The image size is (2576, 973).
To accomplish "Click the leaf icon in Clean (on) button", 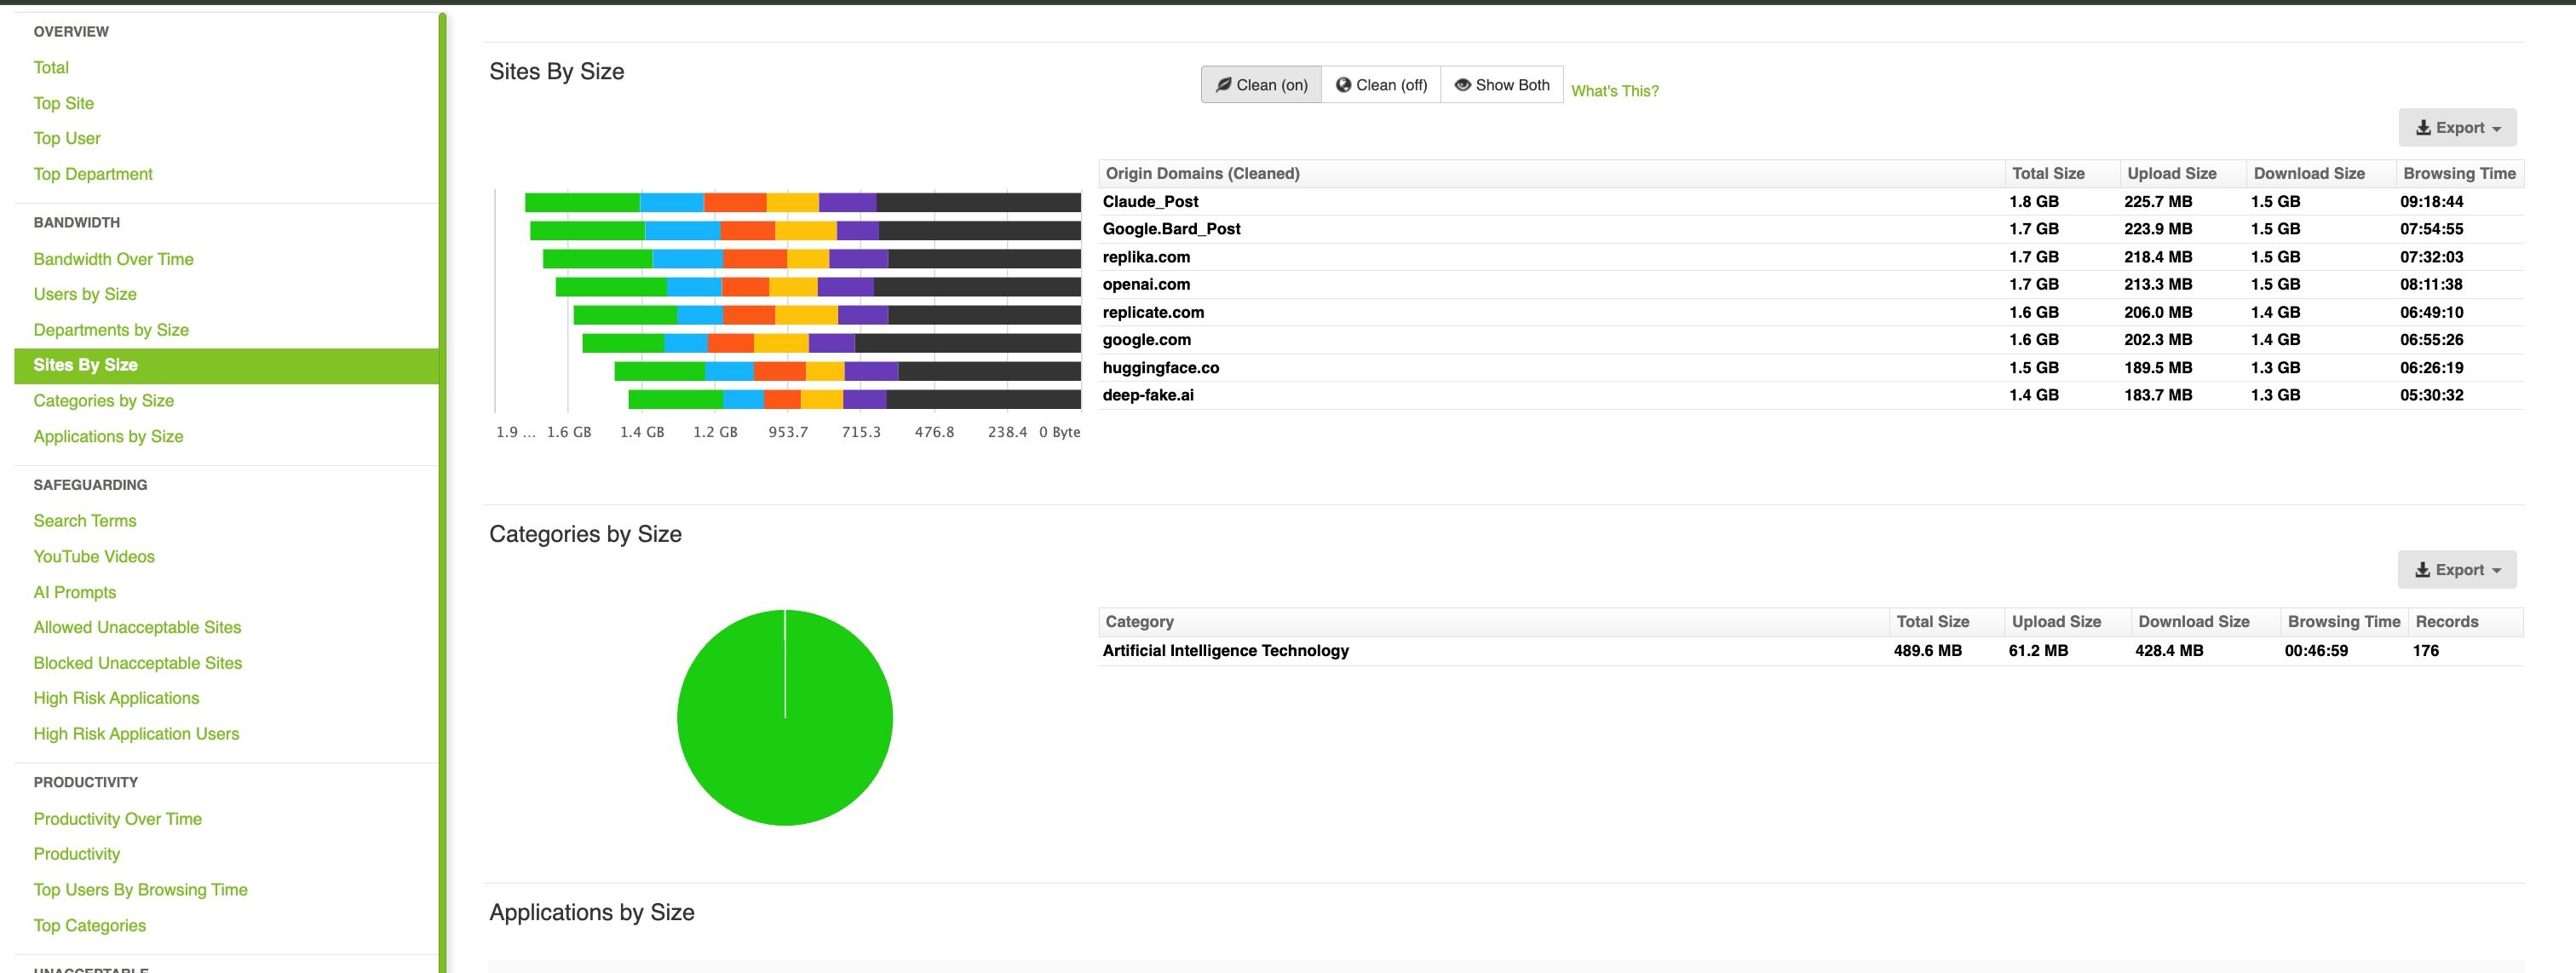I will click(x=1223, y=85).
